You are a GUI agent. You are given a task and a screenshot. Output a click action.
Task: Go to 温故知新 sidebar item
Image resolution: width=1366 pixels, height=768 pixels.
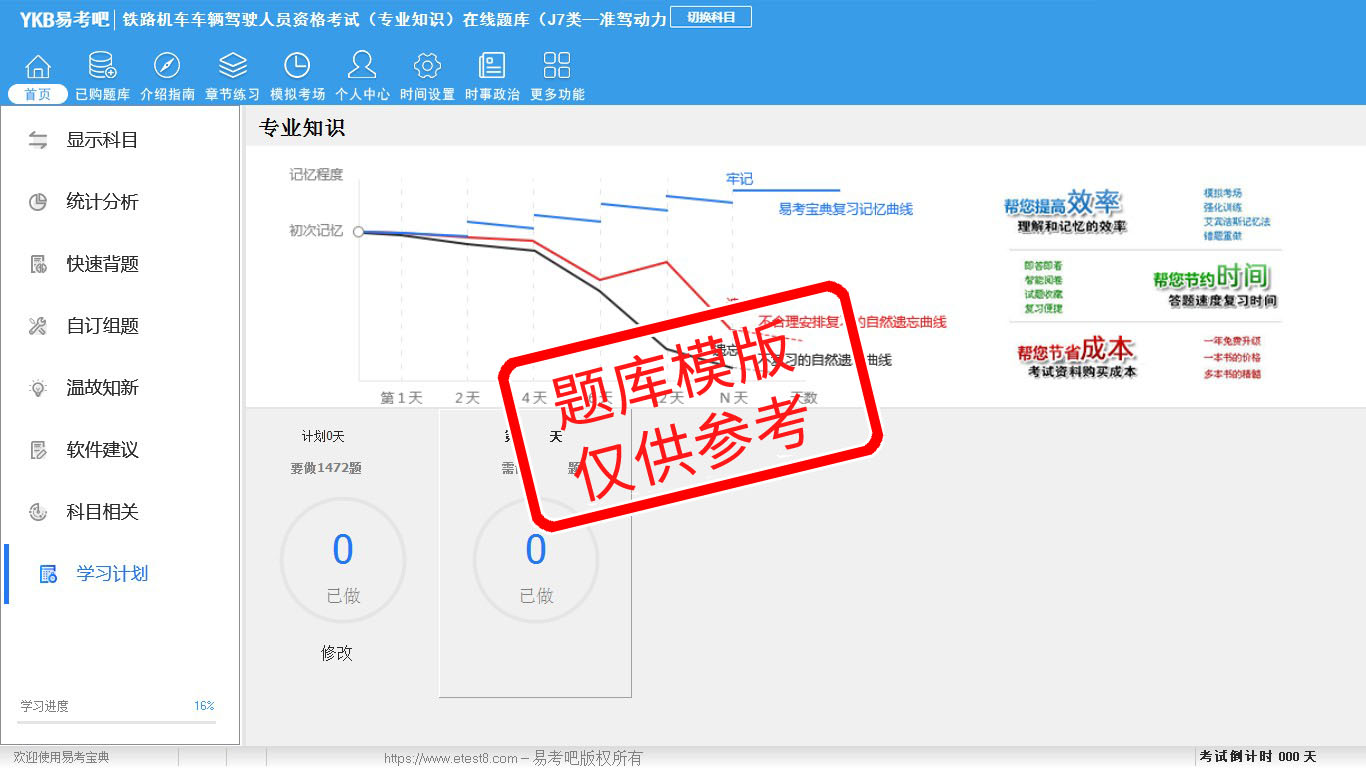[x=102, y=388]
